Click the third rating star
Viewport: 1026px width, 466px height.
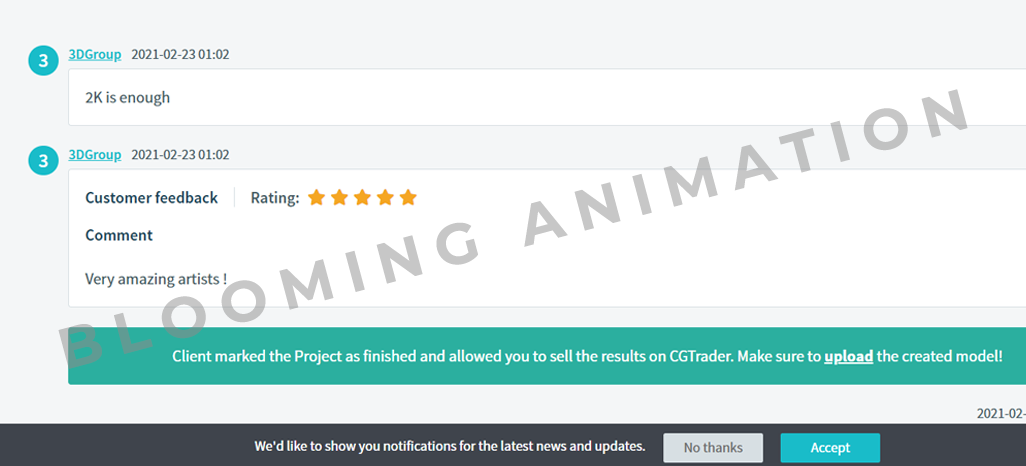362,197
